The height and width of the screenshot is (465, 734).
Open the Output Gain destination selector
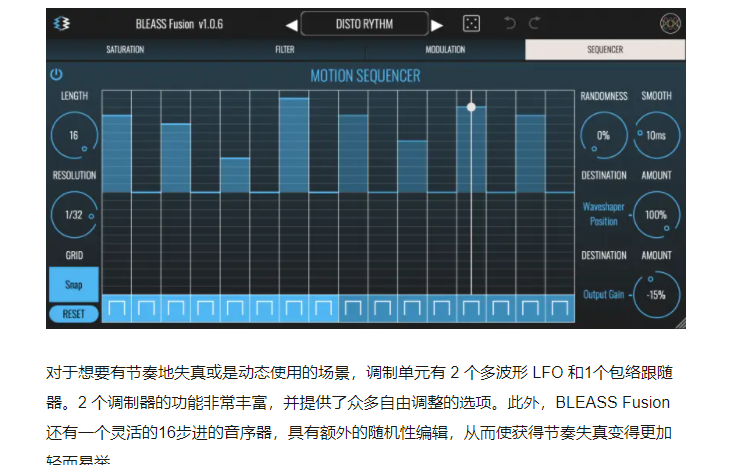pyautogui.click(x=603, y=295)
